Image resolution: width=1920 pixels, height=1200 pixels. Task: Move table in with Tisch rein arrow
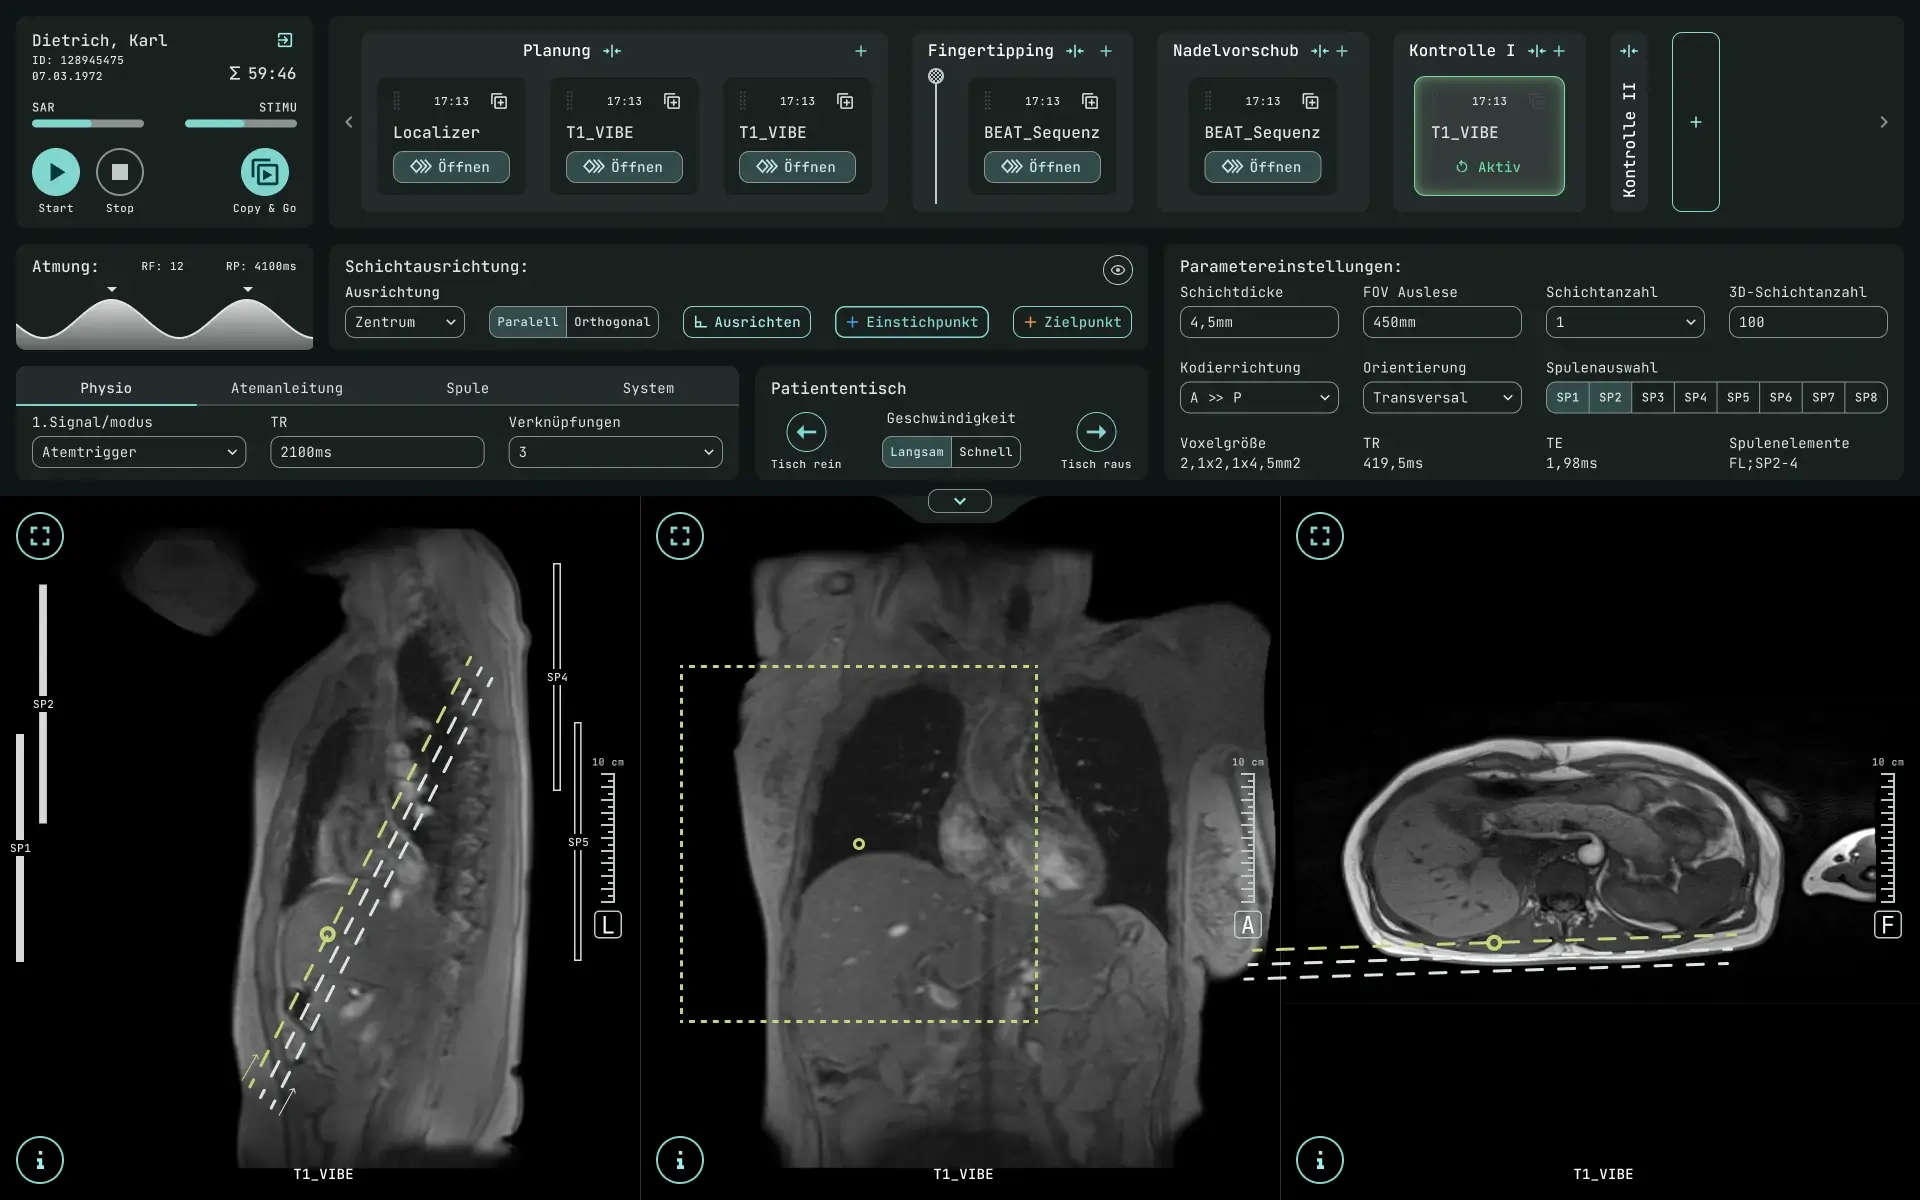click(806, 432)
